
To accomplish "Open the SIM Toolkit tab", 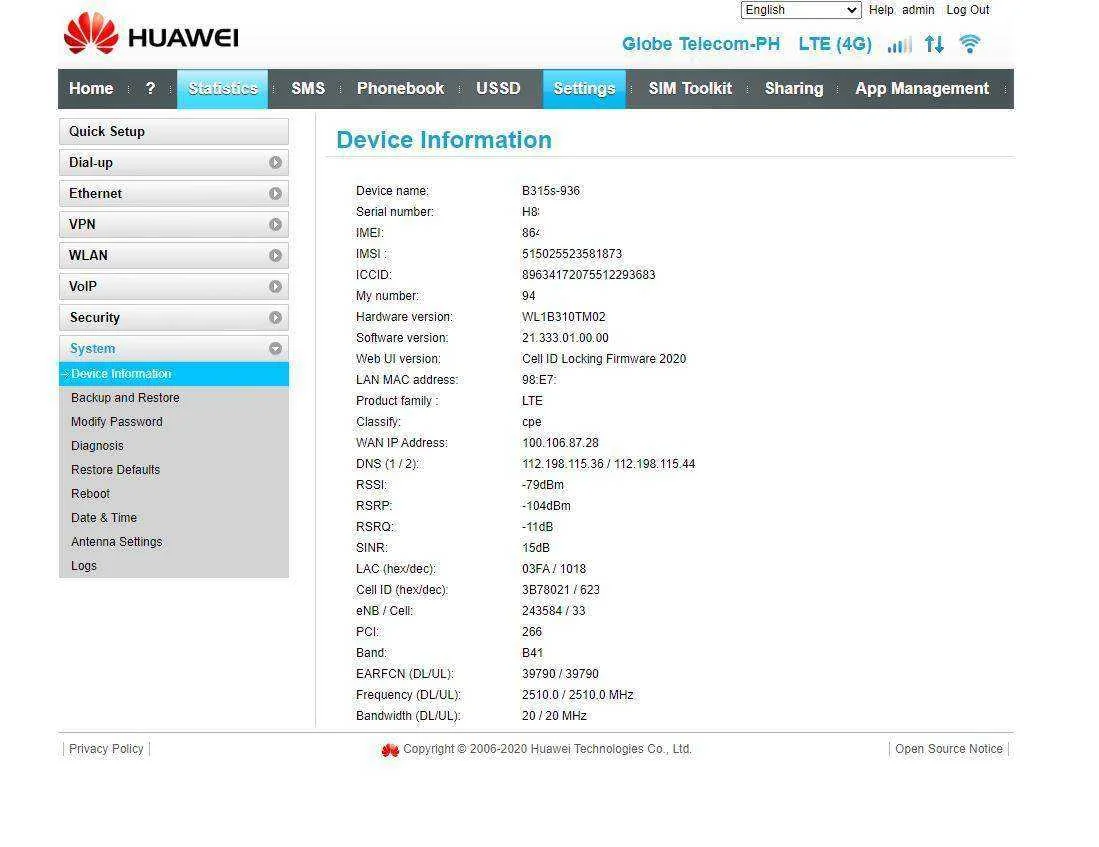I will click(x=690, y=88).
